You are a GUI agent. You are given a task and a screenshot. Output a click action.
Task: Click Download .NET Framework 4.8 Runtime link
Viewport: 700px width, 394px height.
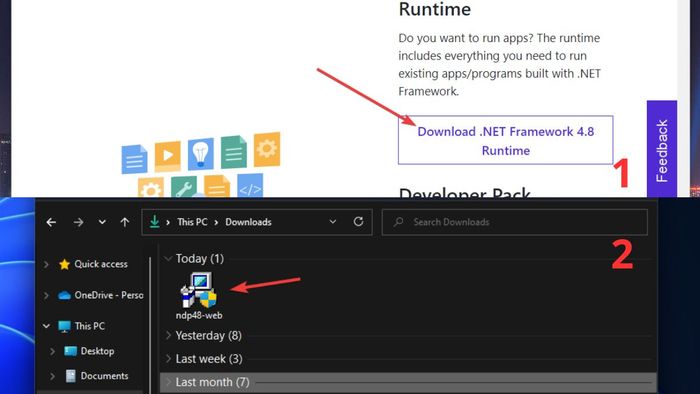[505, 140]
